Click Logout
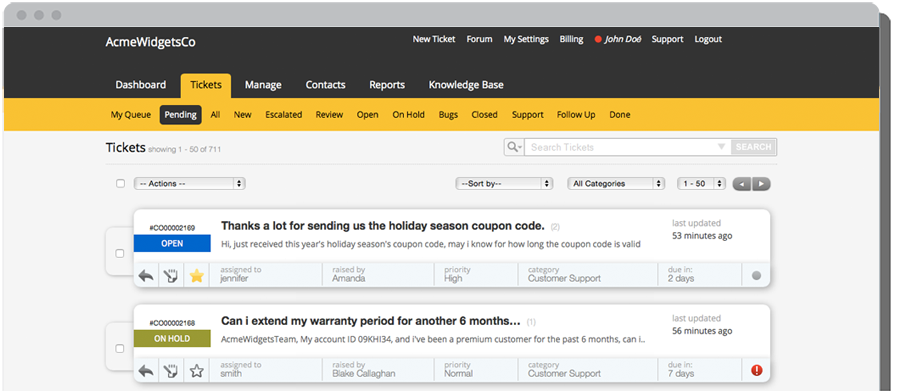 pyautogui.click(x=708, y=40)
